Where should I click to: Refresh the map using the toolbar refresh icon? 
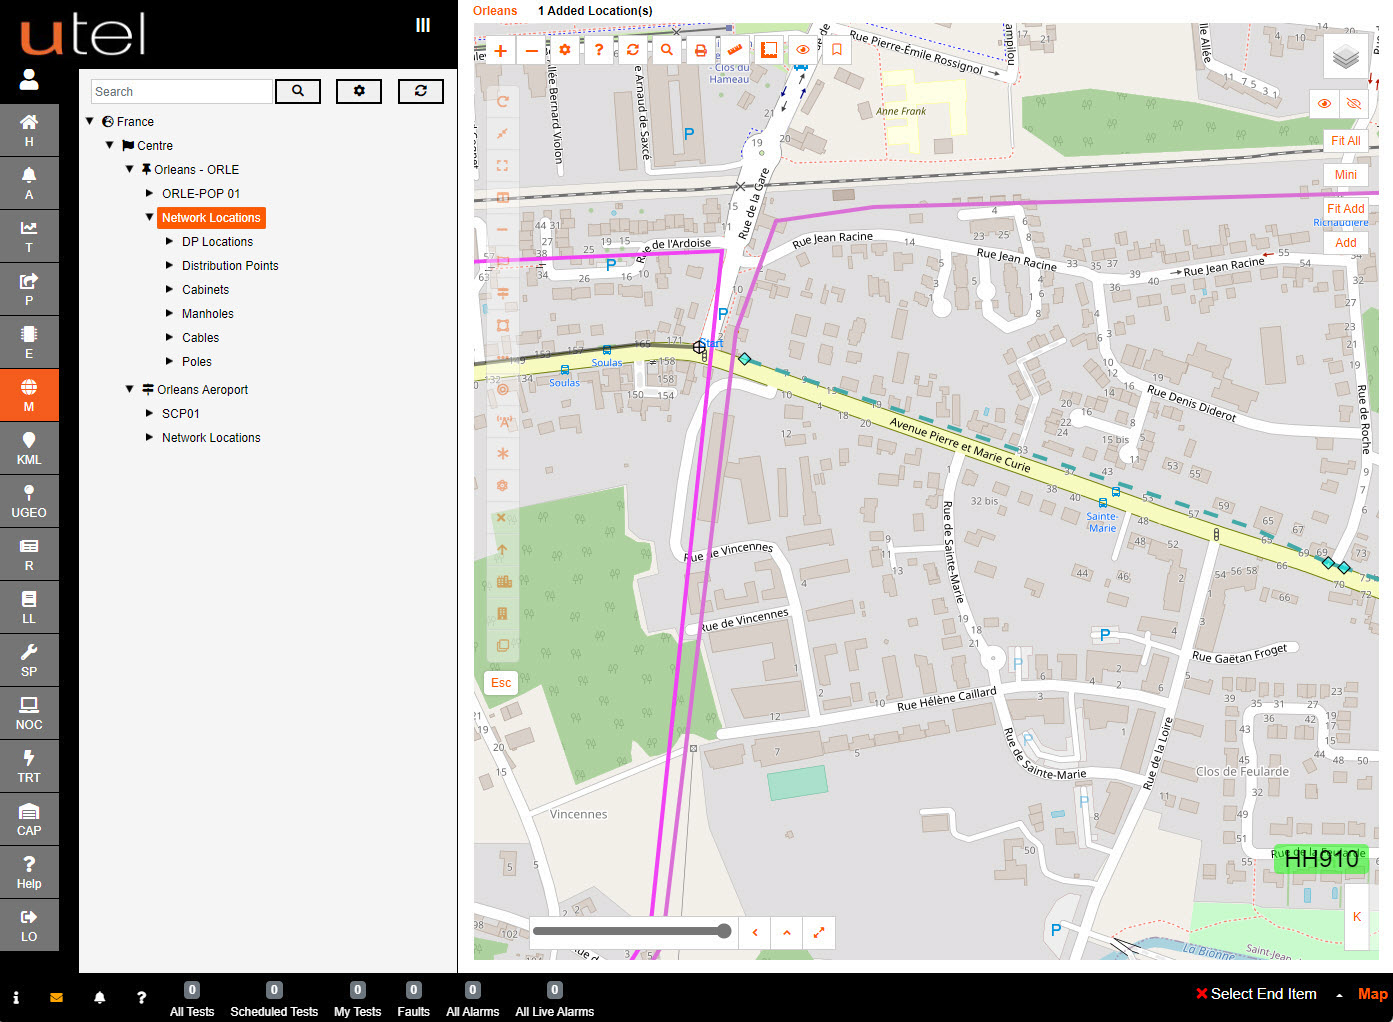(x=633, y=50)
